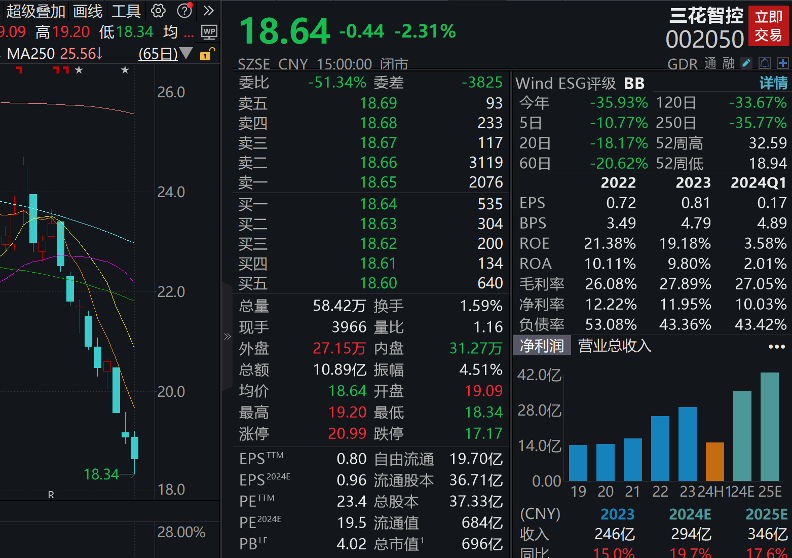Click the orange 24H bar in chart
Viewport: 792px width, 558px height.
(714, 461)
